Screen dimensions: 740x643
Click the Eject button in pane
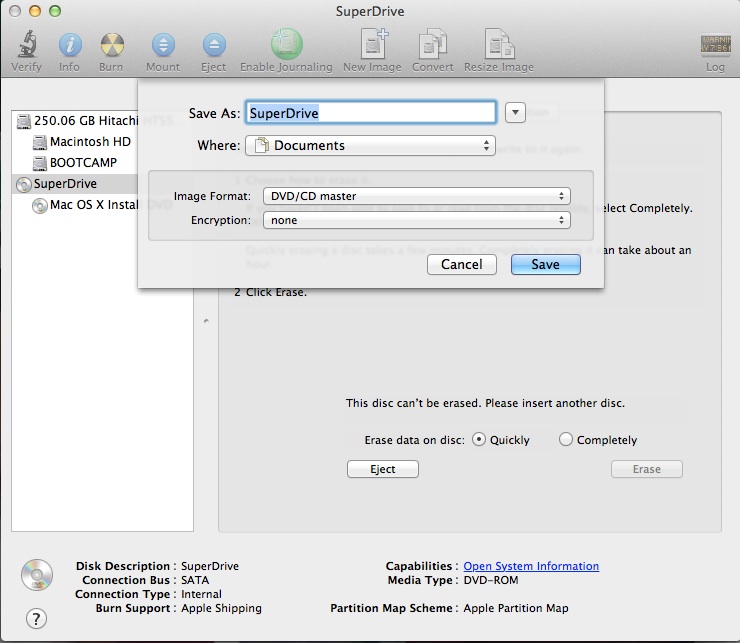point(383,469)
